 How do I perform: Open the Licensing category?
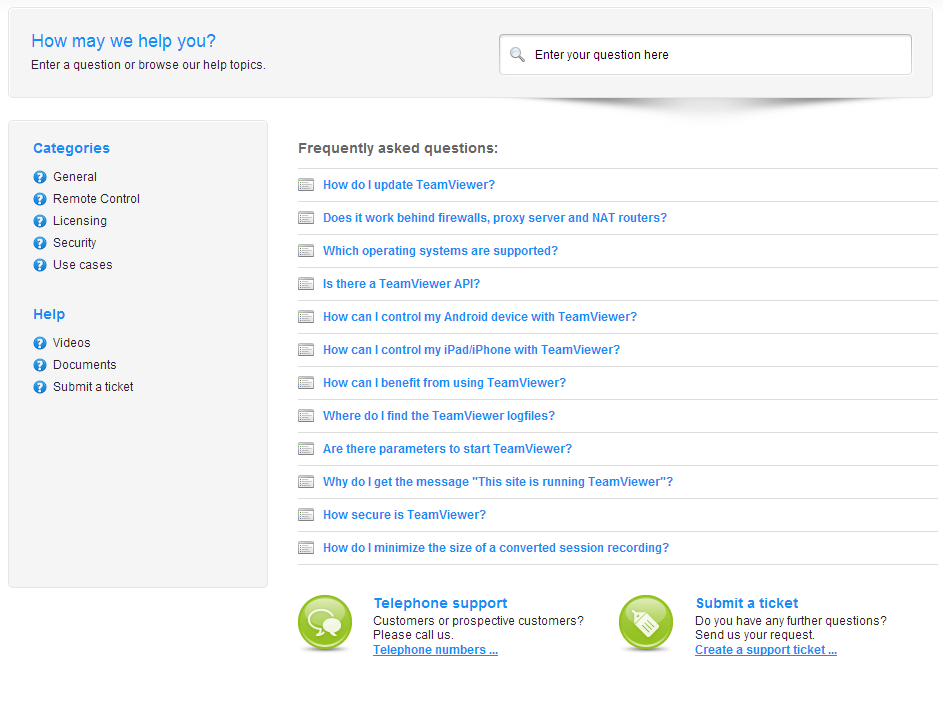click(80, 221)
